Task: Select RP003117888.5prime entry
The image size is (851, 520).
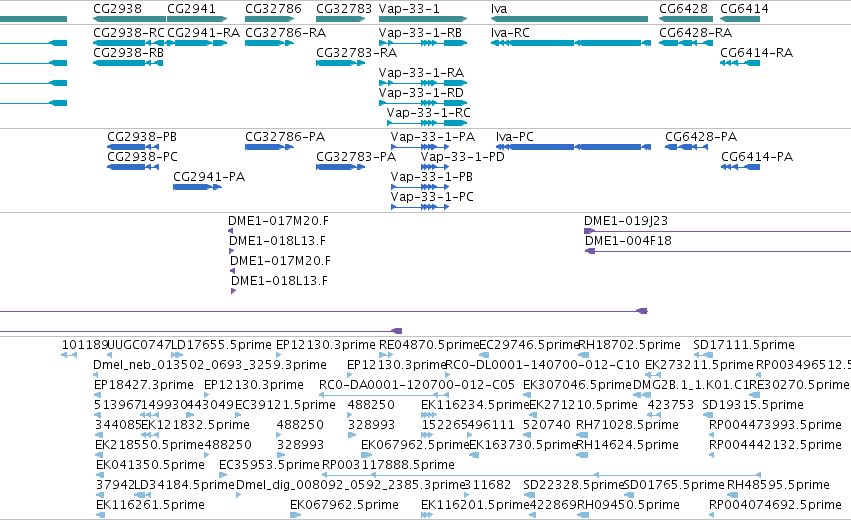Action: click(389, 466)
